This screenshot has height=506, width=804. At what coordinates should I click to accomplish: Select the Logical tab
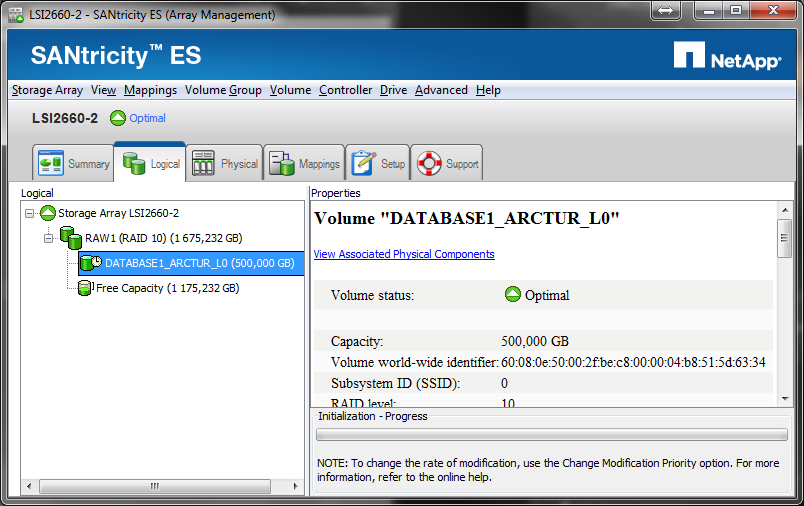coord(150,162)
